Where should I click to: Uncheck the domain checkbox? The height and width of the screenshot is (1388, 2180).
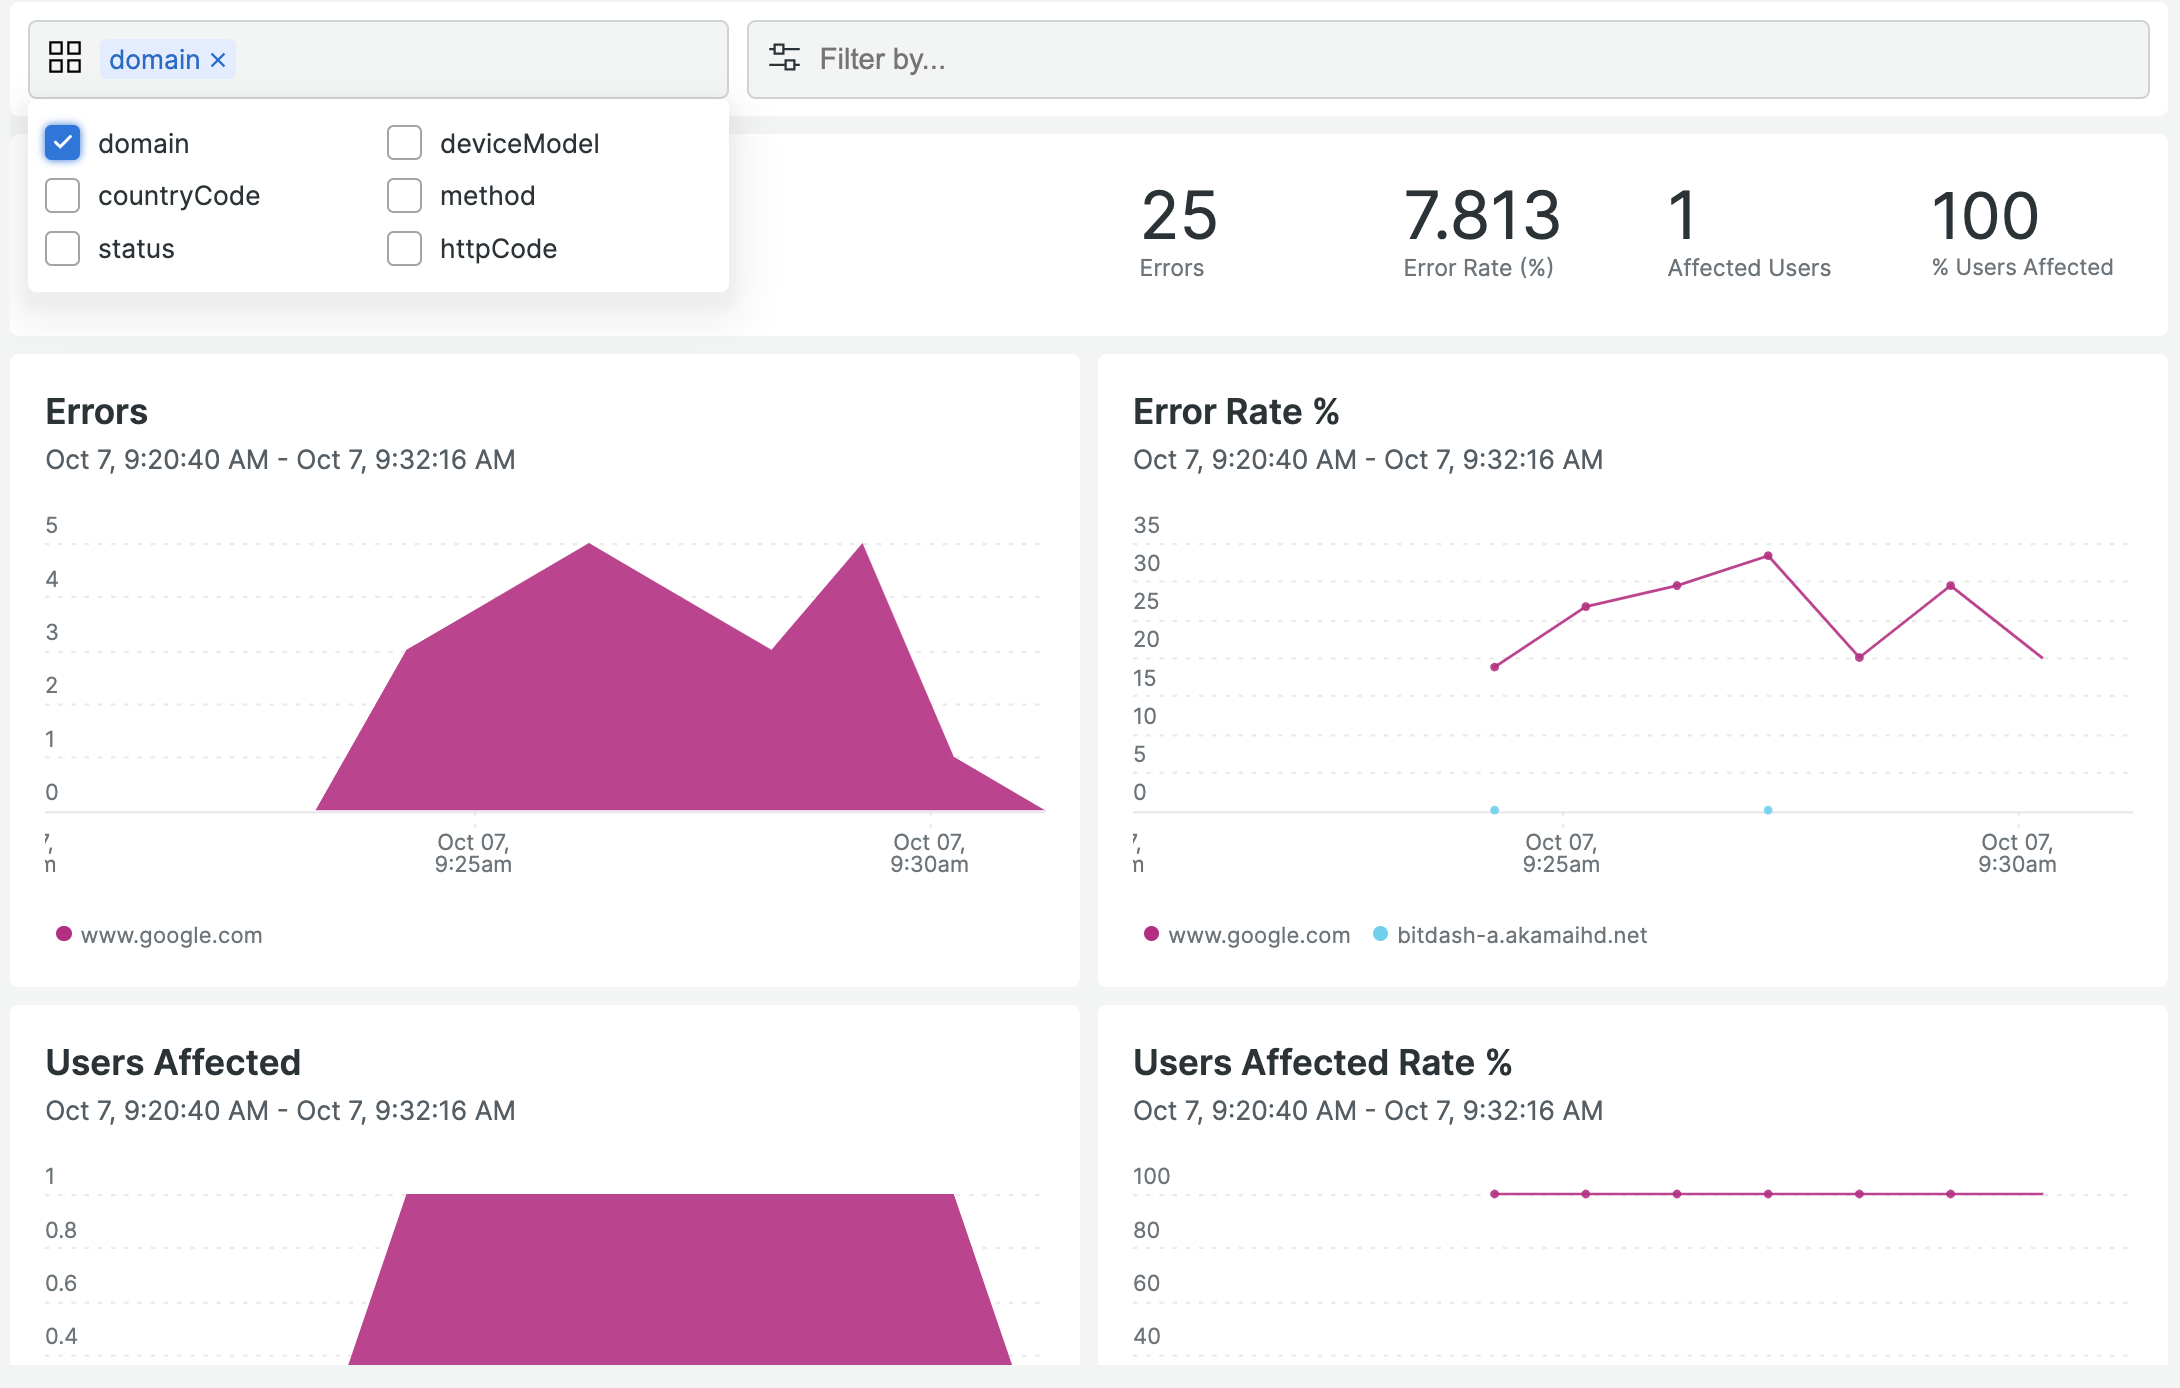tap(62, 143)
